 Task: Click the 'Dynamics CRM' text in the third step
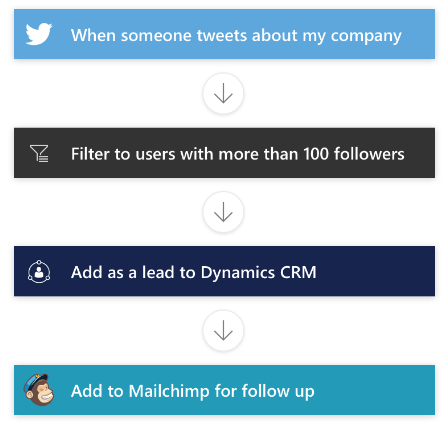click(258, 273)
